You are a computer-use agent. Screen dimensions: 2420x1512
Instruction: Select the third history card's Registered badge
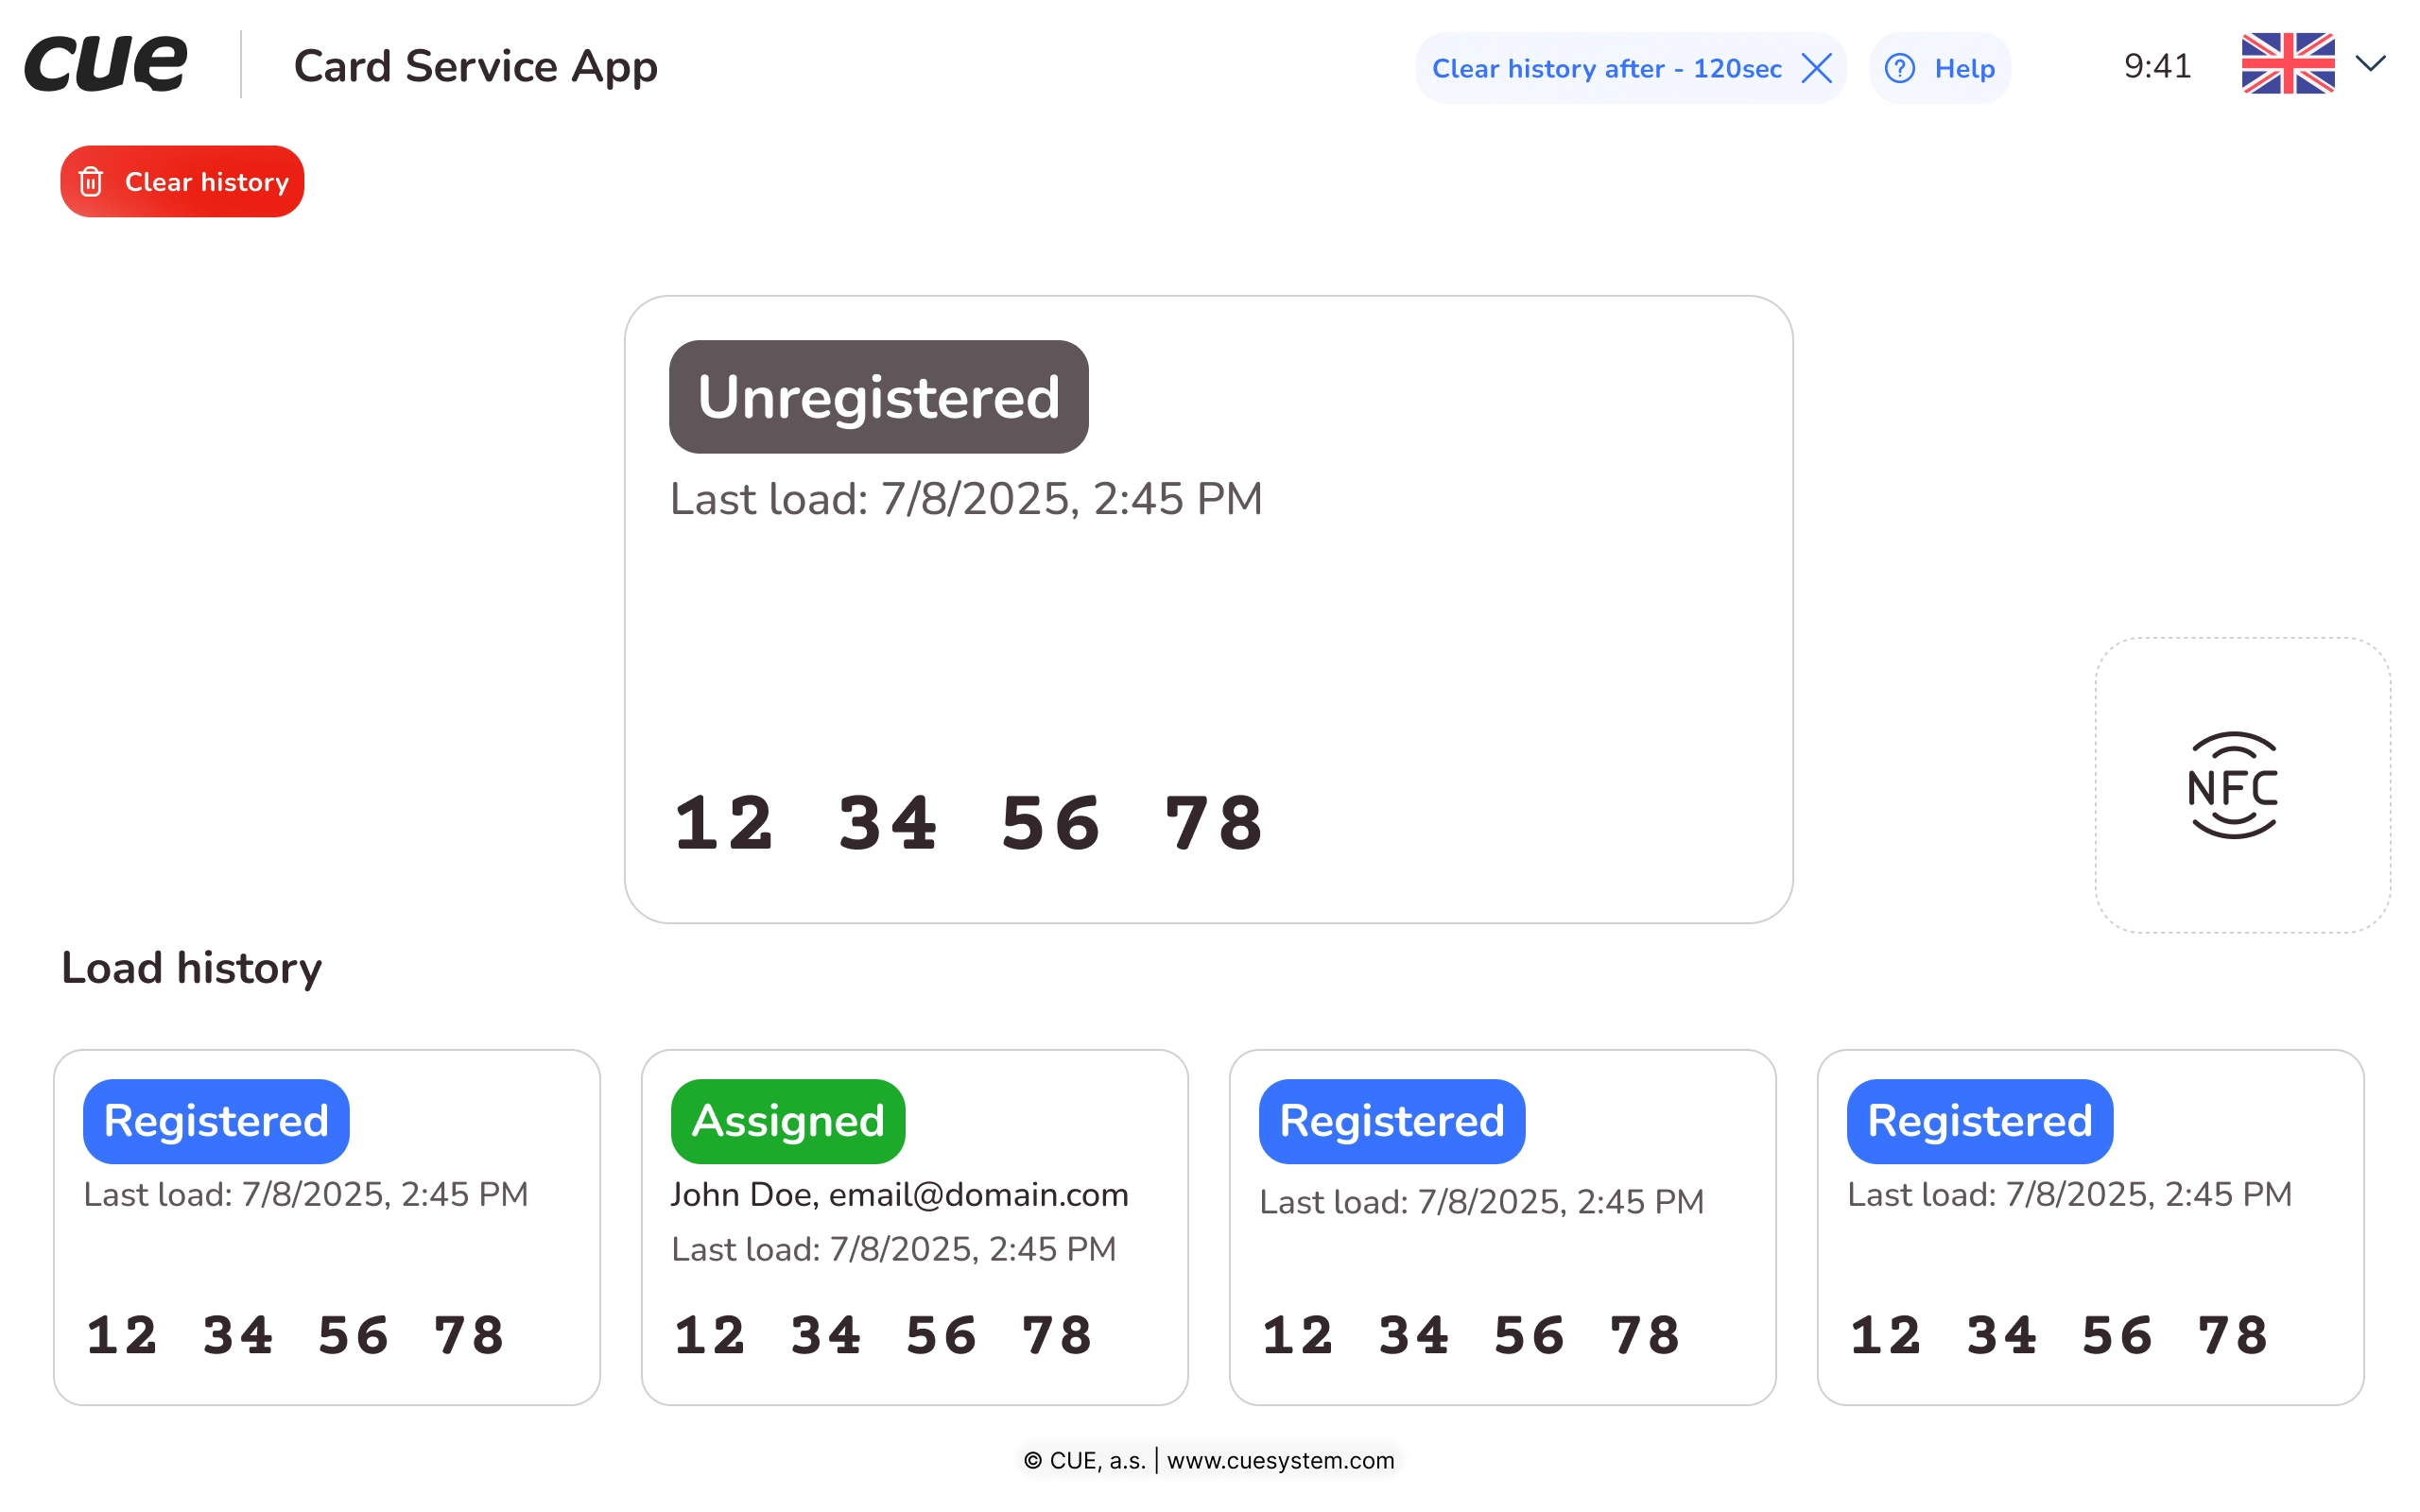(x=1391, y=1121)
